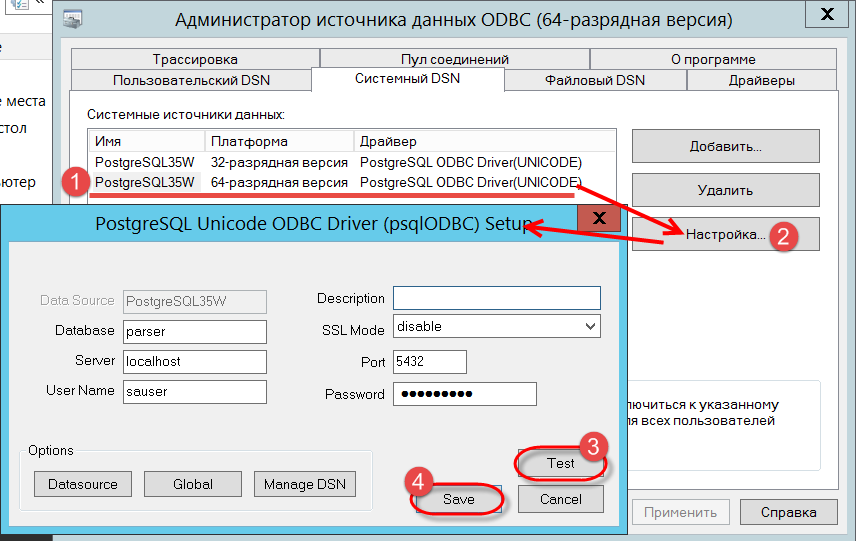Click the Database field containing parser
This screenshot has width=856, height=541.
coord(195,331)
